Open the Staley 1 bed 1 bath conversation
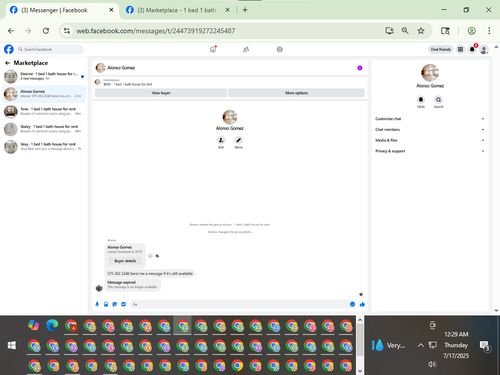 pos(44,129)
